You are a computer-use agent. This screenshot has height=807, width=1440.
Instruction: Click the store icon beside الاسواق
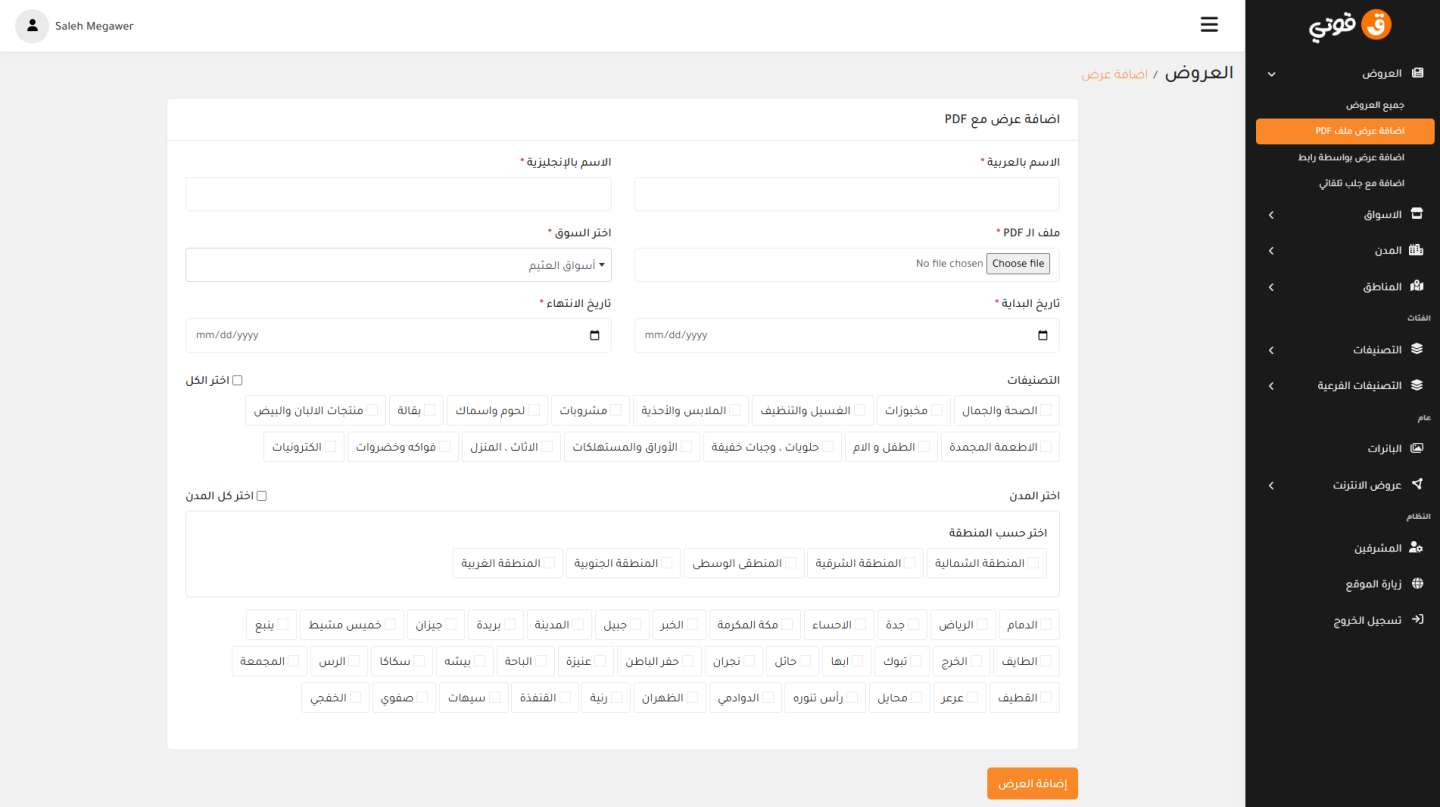click(1416, 214)
